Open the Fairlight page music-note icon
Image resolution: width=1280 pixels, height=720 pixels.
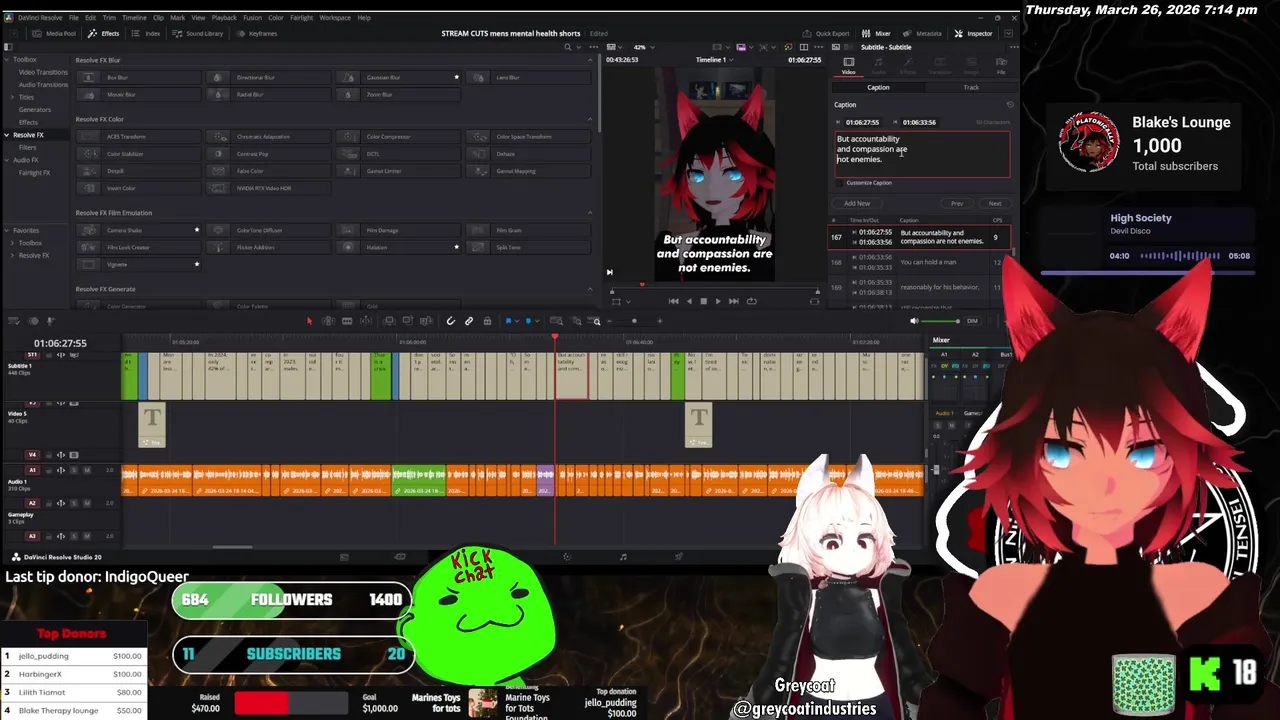[x=623, y=557]
